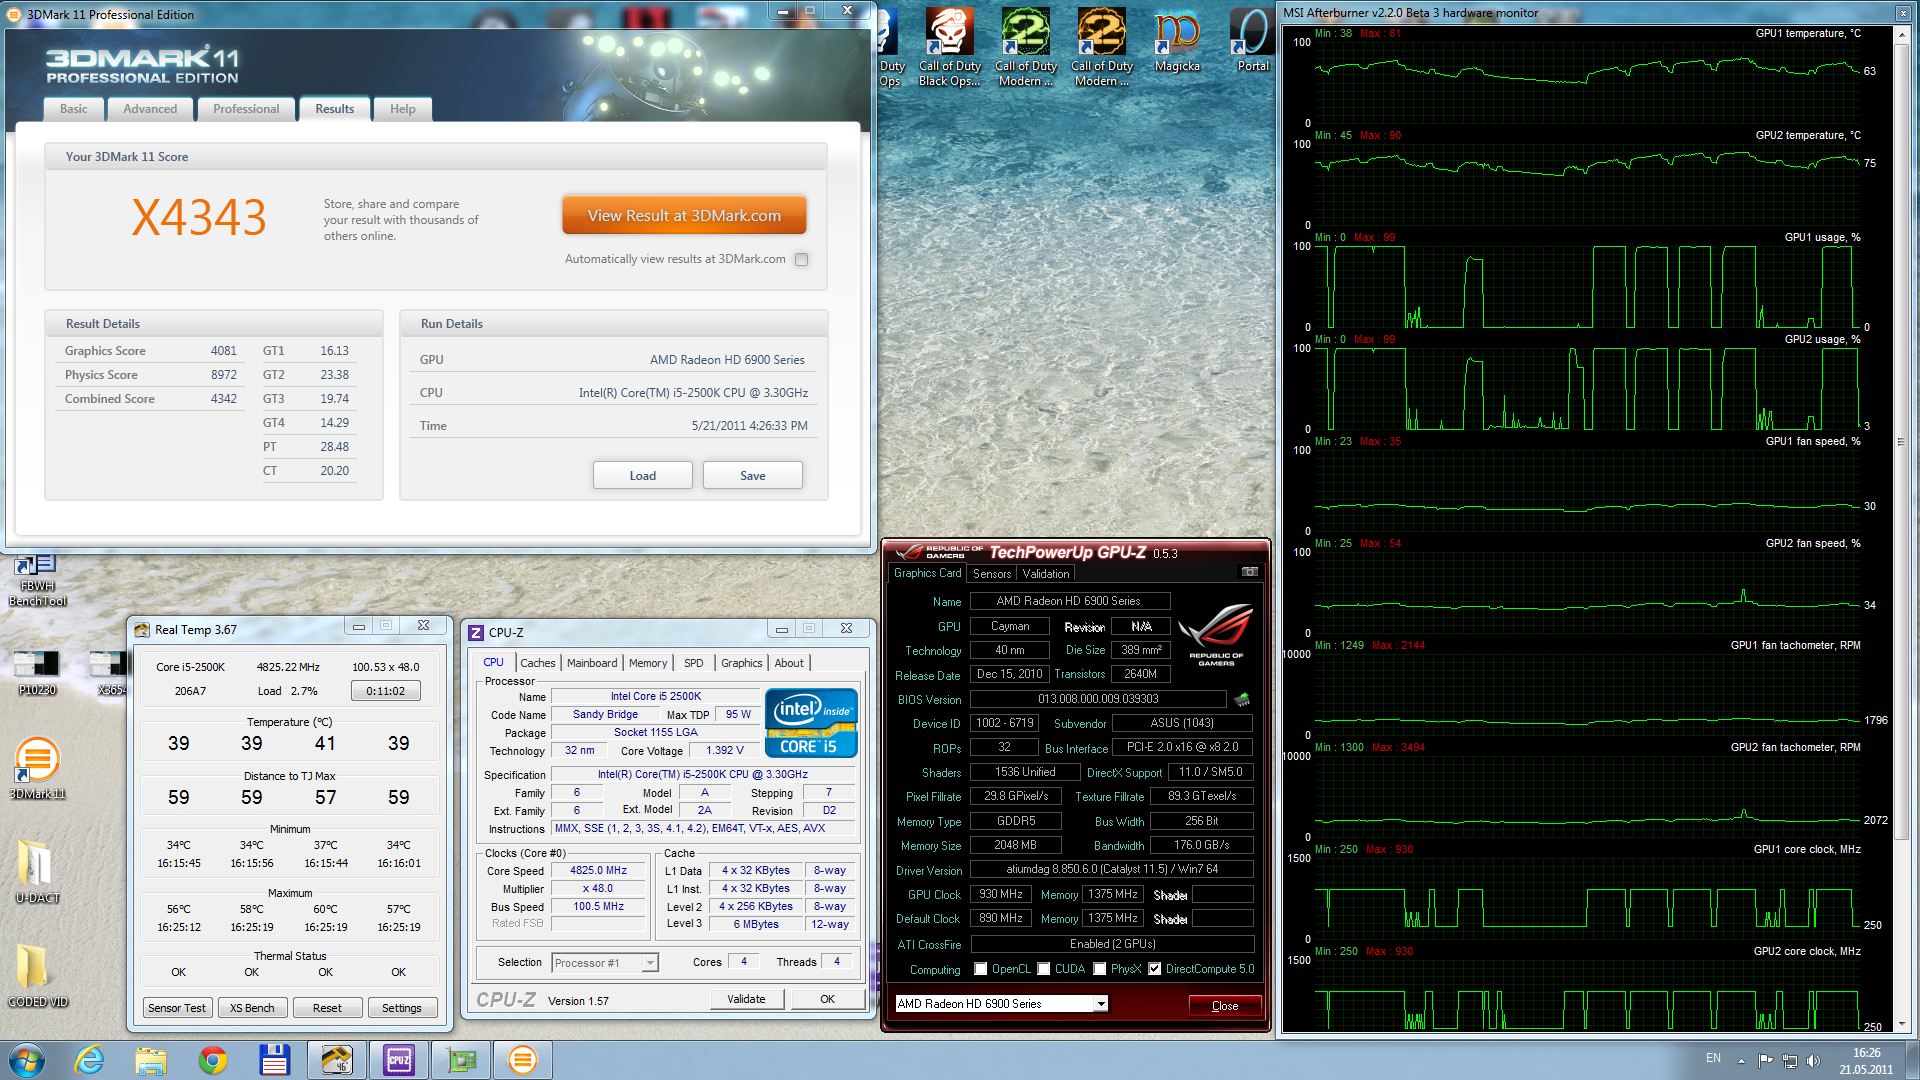Open the About tab in CPU-Z
1920x1080 pixels.
click(x=789, y=663)
